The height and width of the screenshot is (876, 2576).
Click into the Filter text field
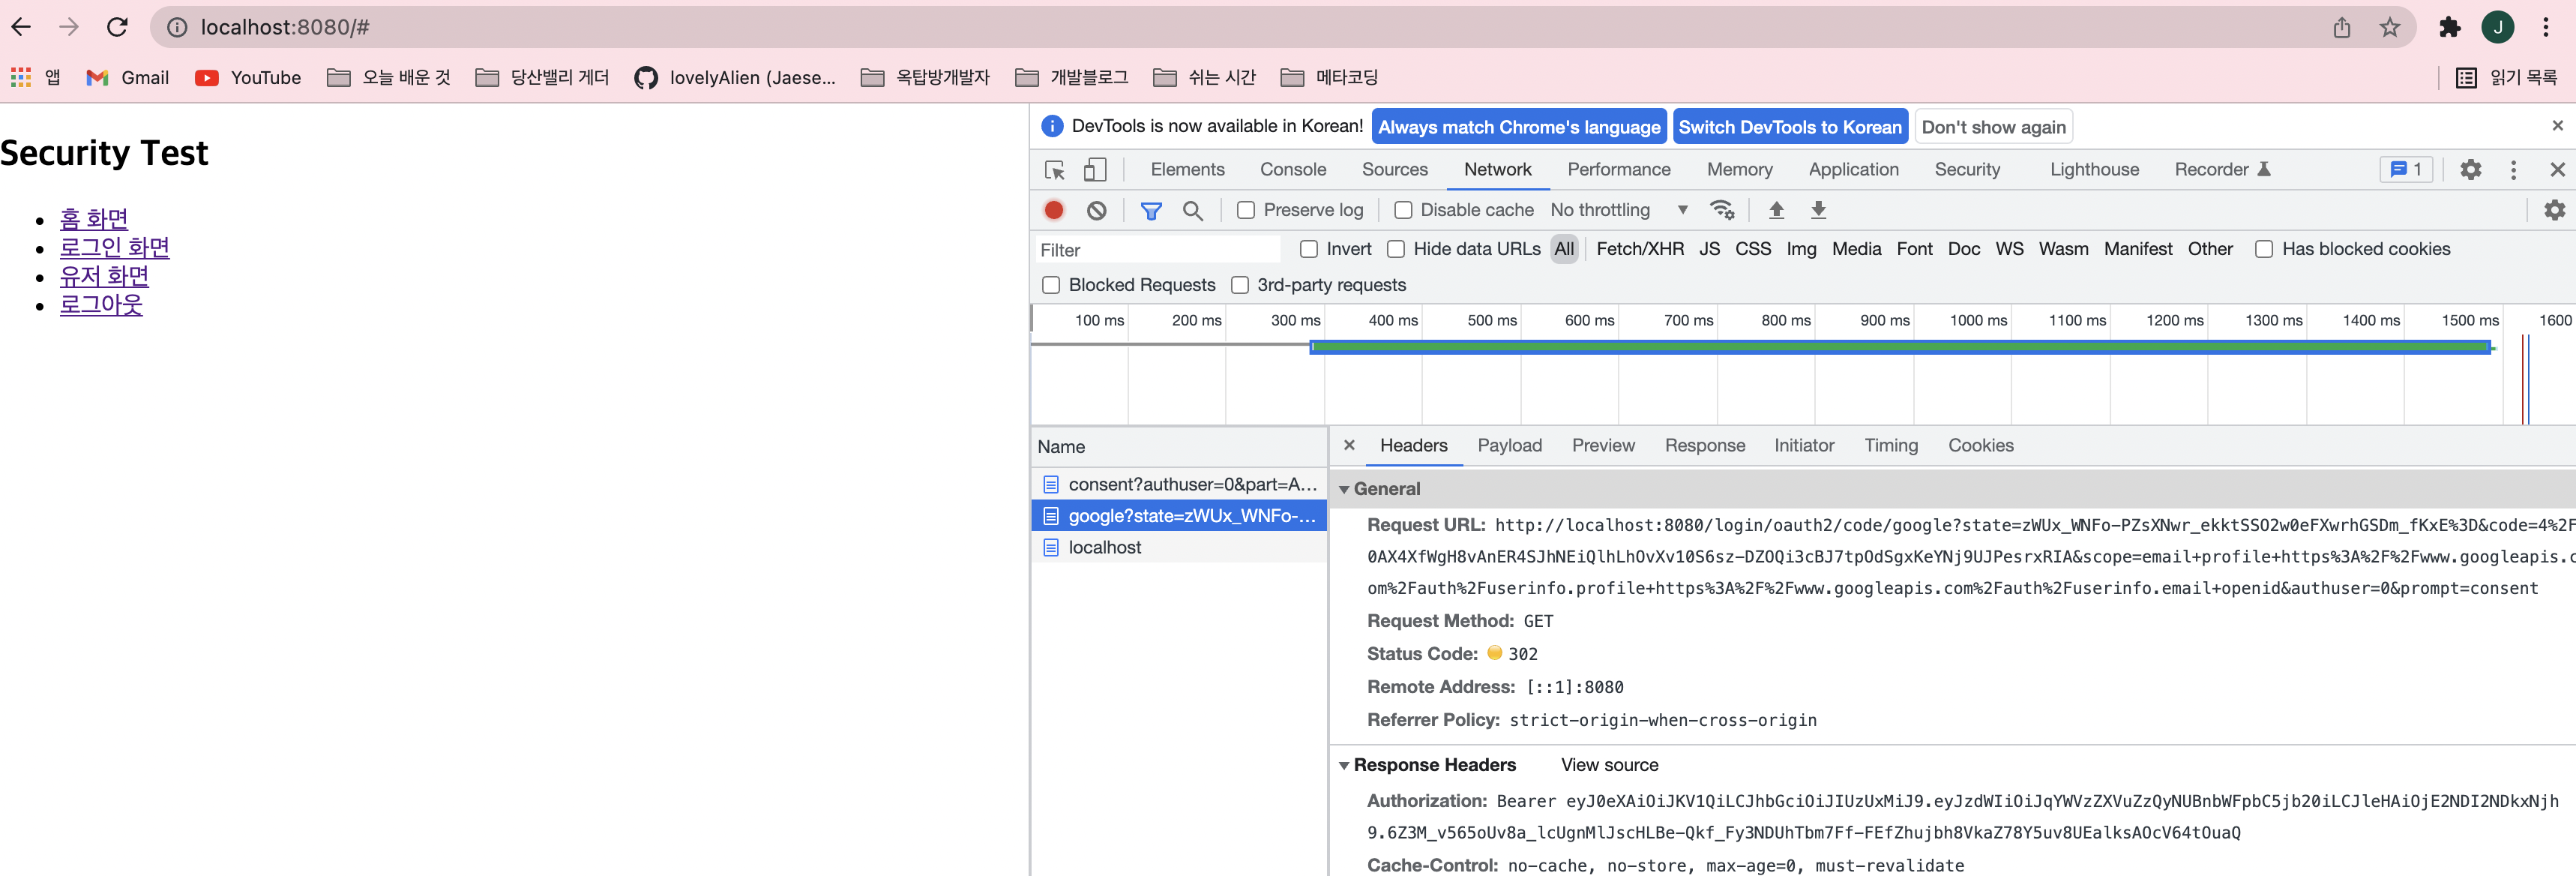click(1155, 250)
